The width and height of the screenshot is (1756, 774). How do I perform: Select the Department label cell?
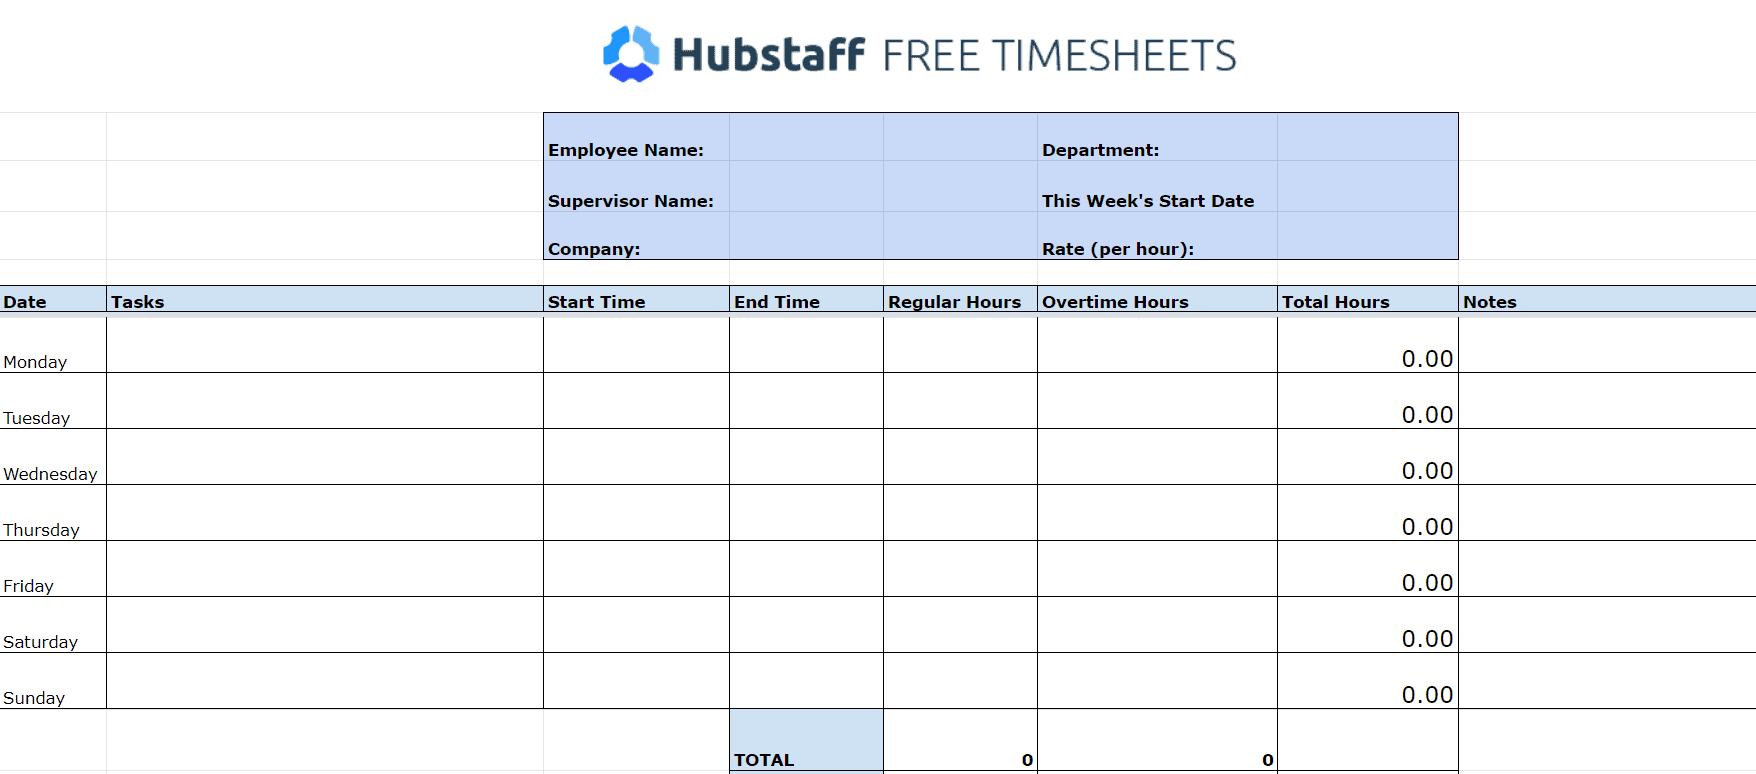tap(1157, 137)
